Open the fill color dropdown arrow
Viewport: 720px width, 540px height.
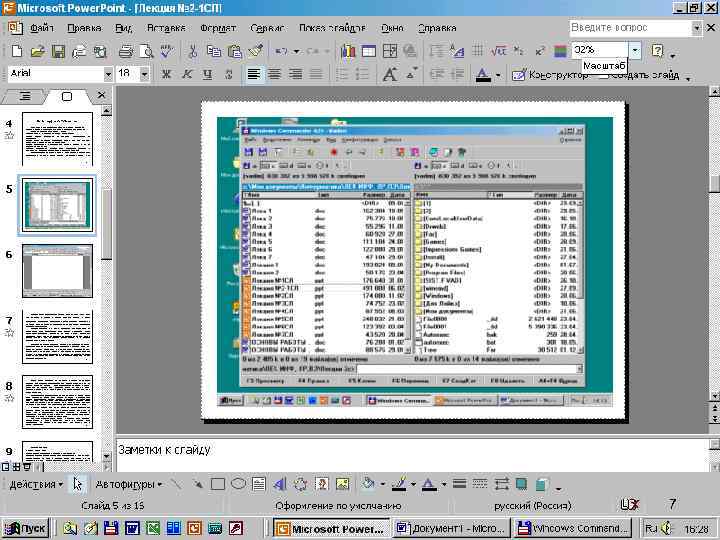point(382,484)
